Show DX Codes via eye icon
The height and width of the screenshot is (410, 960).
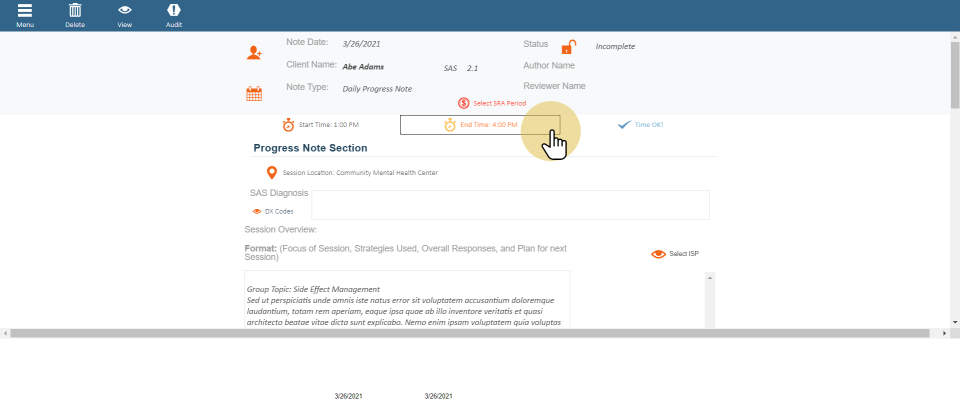coord(257,212)
